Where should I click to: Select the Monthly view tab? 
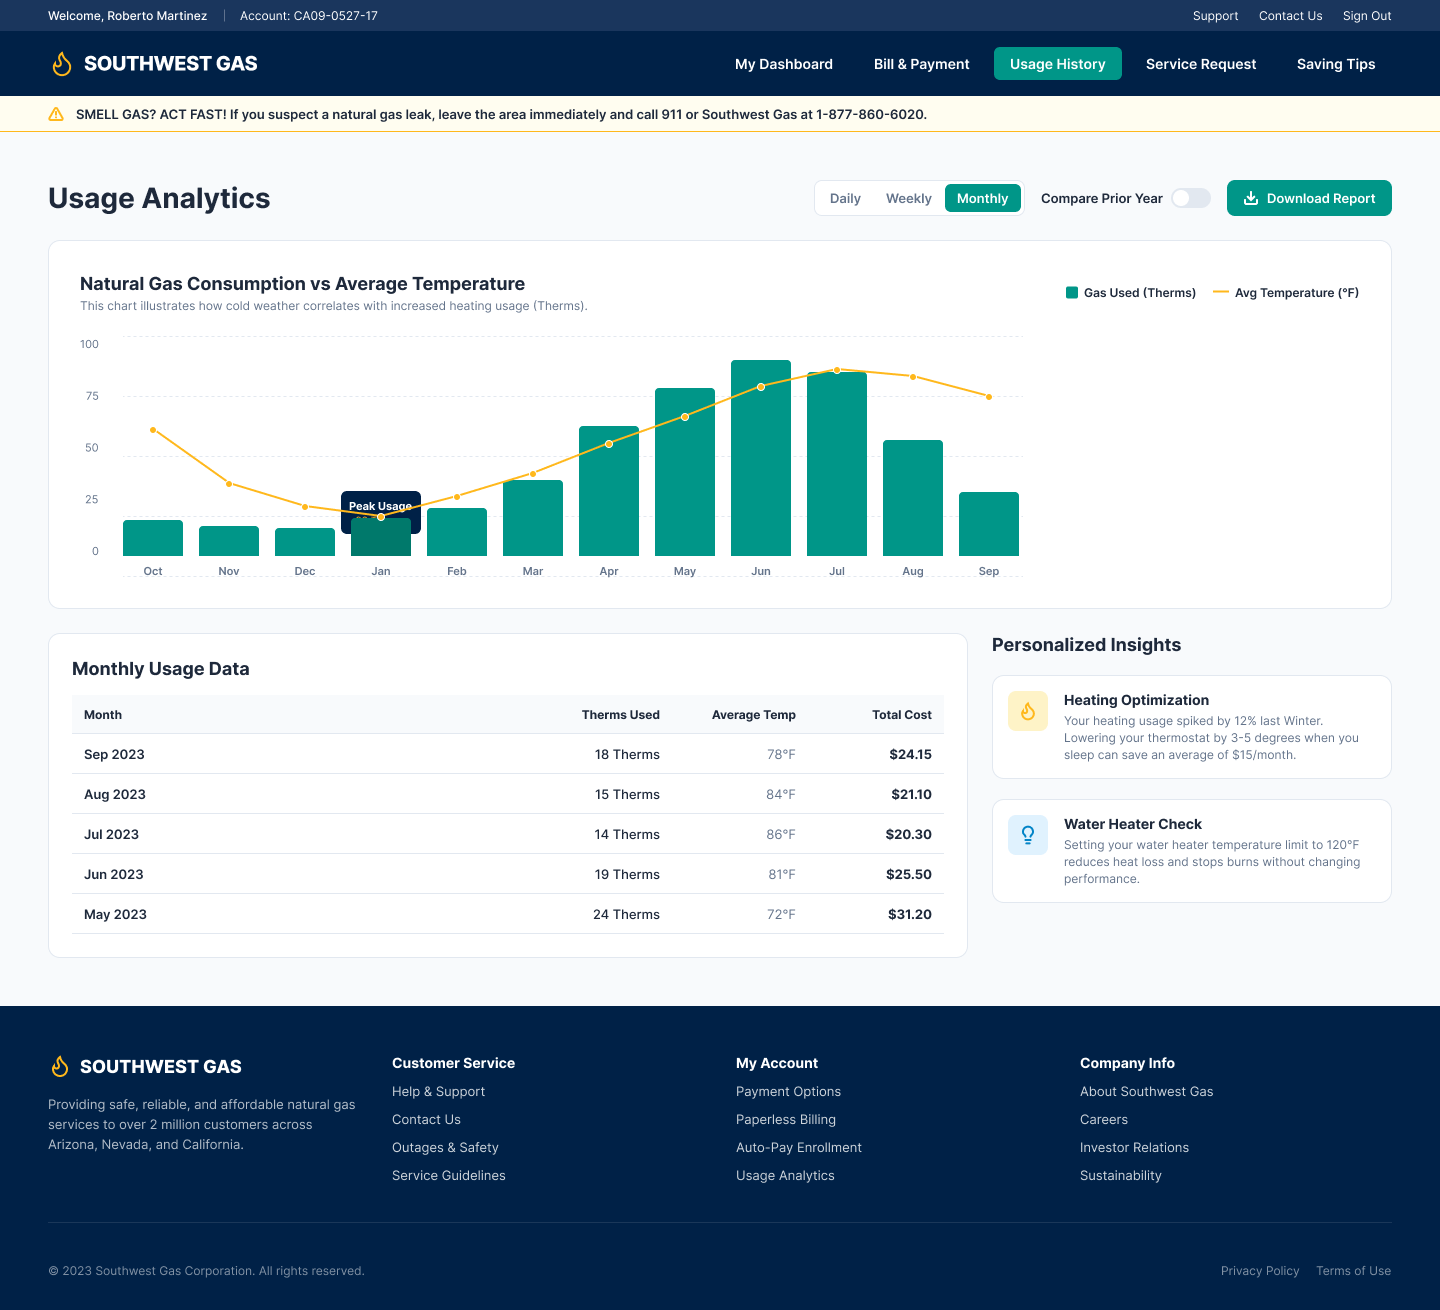pos(983,198)
